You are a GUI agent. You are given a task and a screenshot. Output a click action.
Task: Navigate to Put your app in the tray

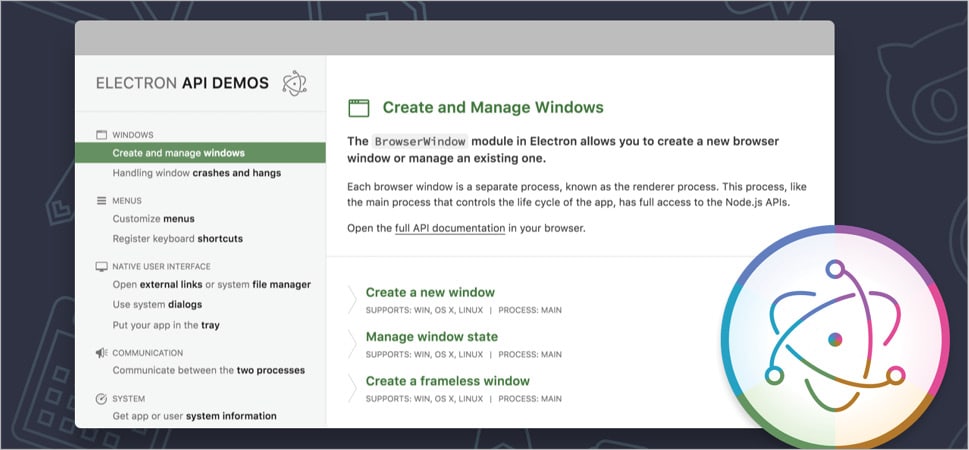pos(166,325)
